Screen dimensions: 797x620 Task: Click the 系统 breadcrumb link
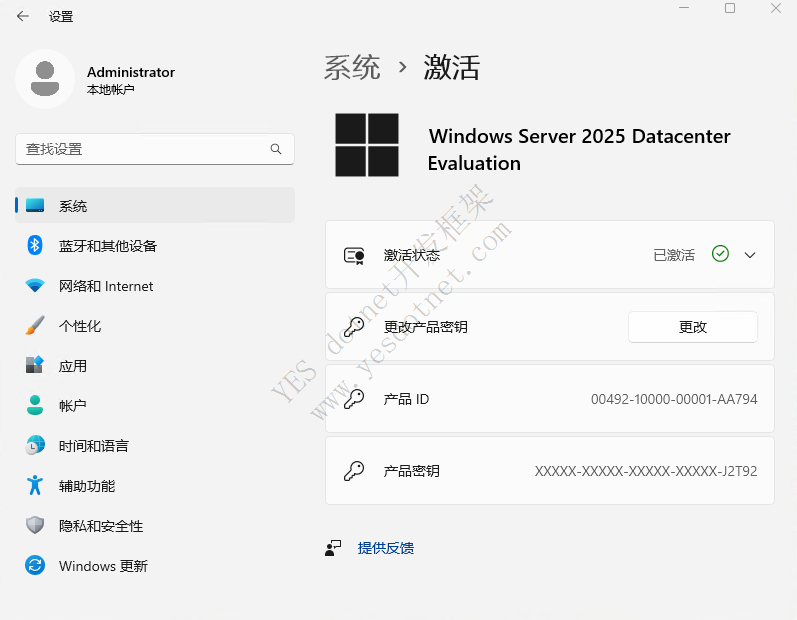352,67
